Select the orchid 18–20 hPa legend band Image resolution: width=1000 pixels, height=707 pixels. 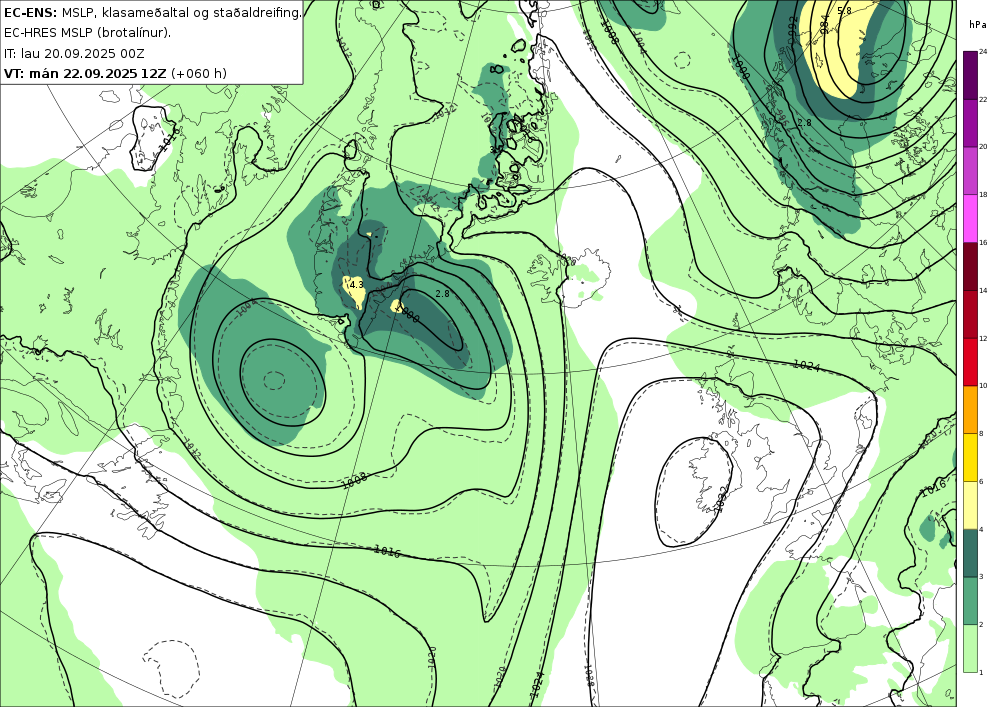970,170
